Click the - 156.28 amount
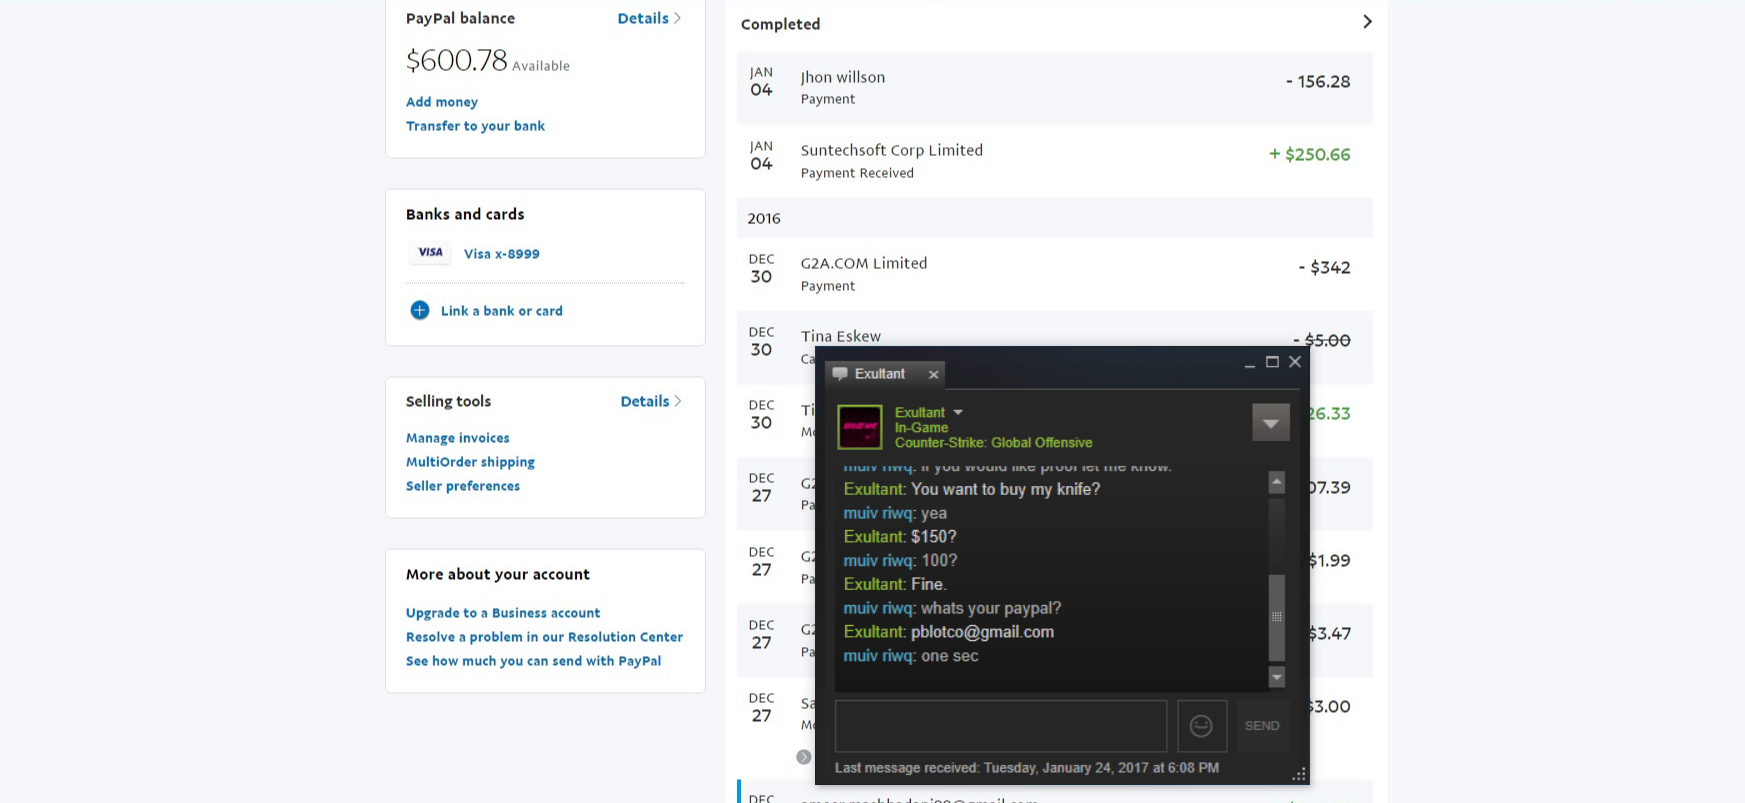Image resolution: width=1745 pixels, height=803 pixels. tap(1318, 81)
